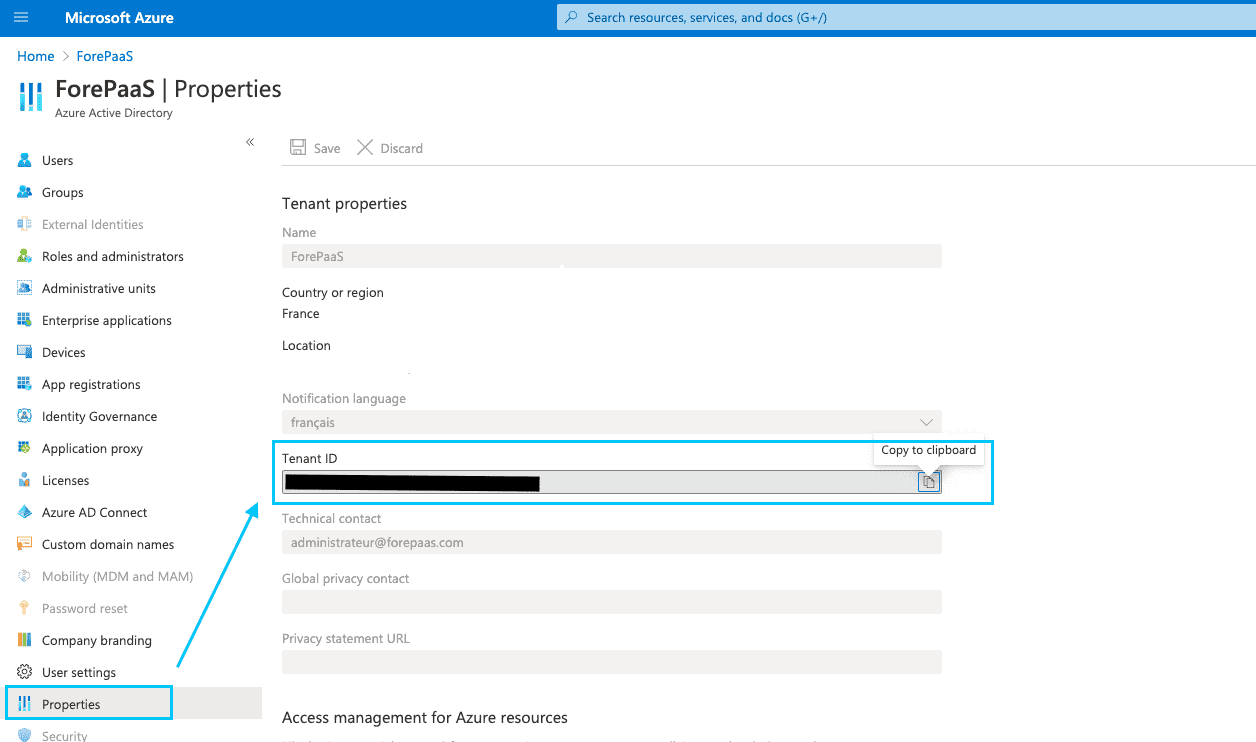Open the hamburger portal menu
The image size is (1256, 742).
(22, 18)
